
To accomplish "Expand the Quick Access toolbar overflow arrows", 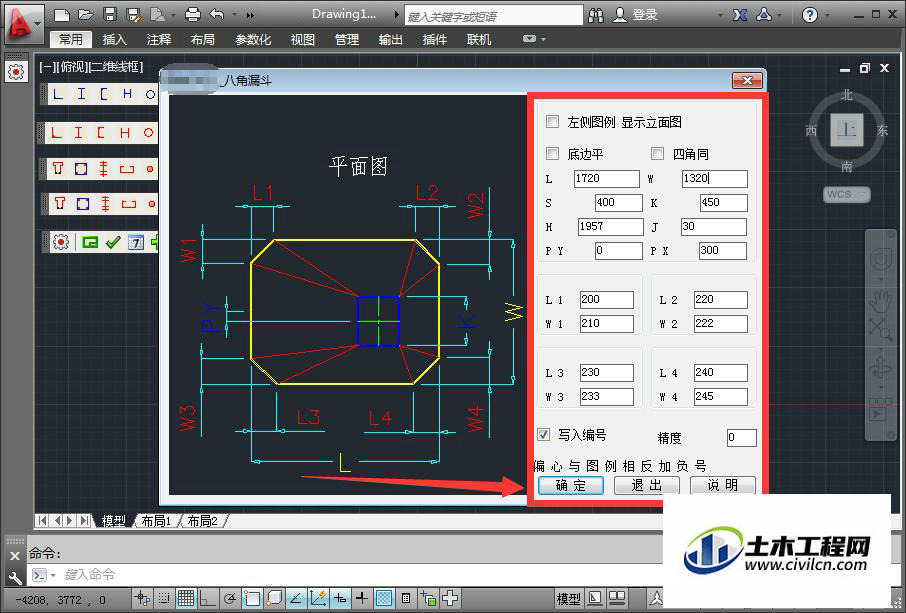I will click(250, 15).
